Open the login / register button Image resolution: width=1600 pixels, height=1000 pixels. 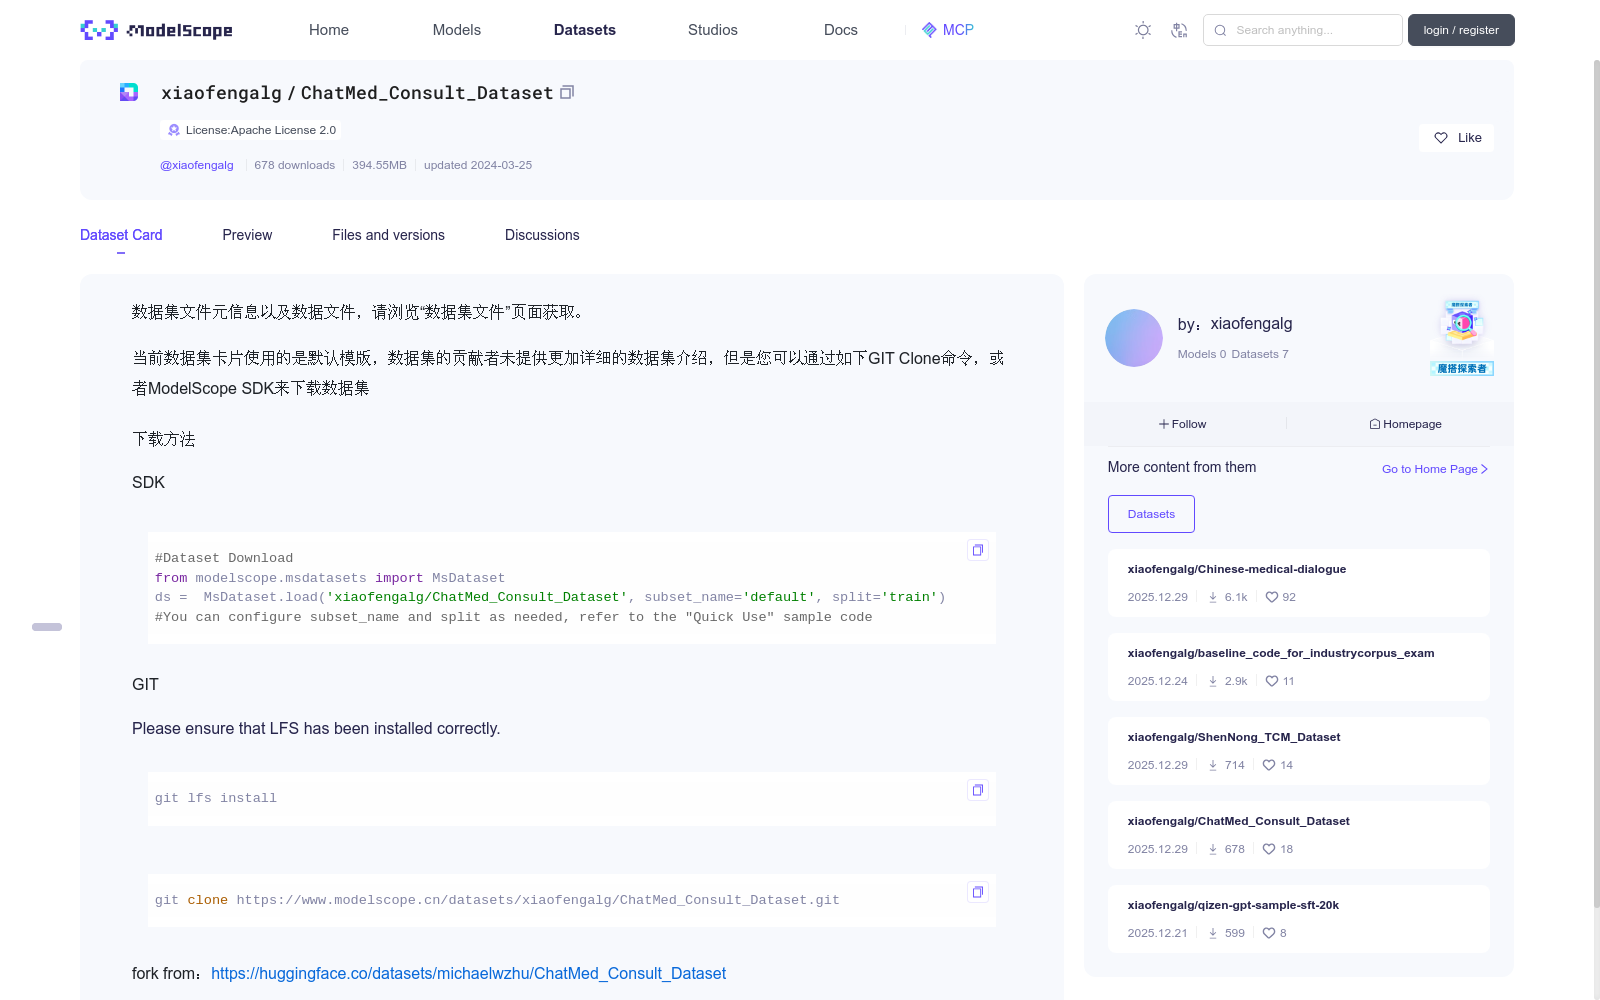1461,30
